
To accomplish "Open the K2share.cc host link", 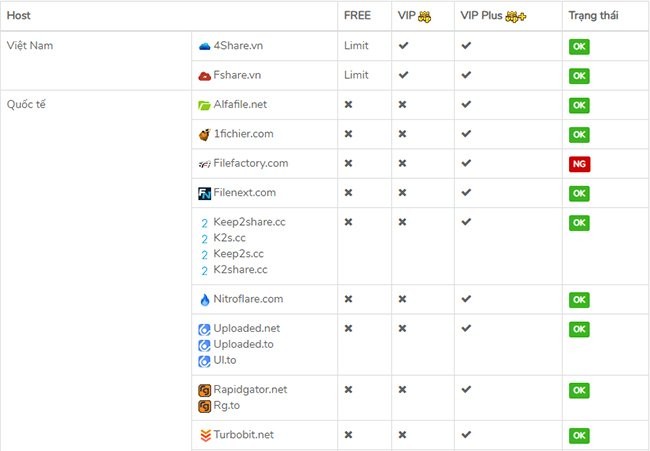I will tap(240, 270).
